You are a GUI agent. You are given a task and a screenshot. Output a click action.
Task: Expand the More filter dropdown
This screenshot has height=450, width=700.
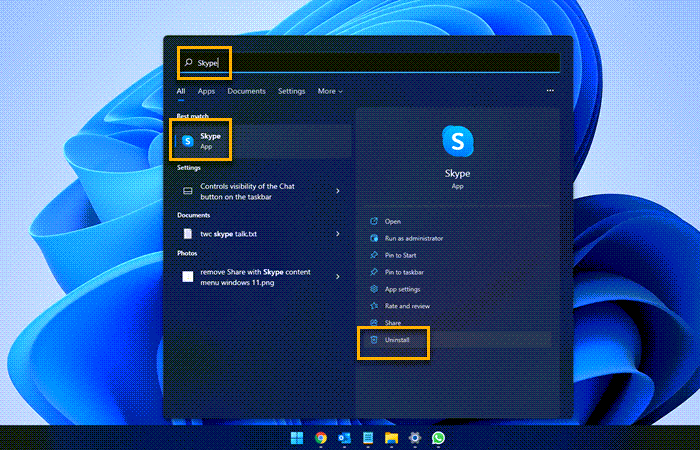[x=329, y=91]
